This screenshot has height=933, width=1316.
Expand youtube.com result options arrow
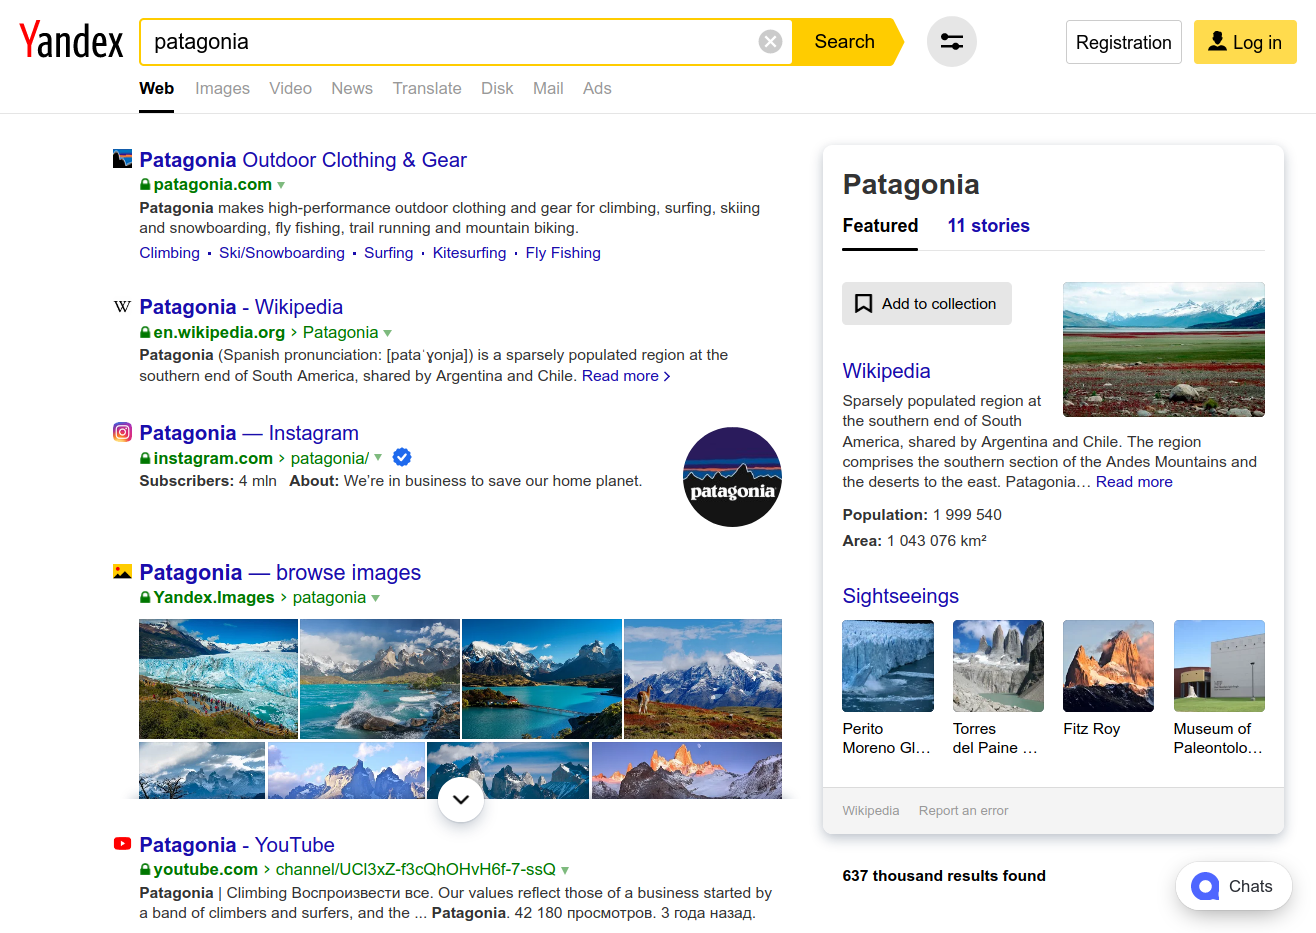pos(565,870)
